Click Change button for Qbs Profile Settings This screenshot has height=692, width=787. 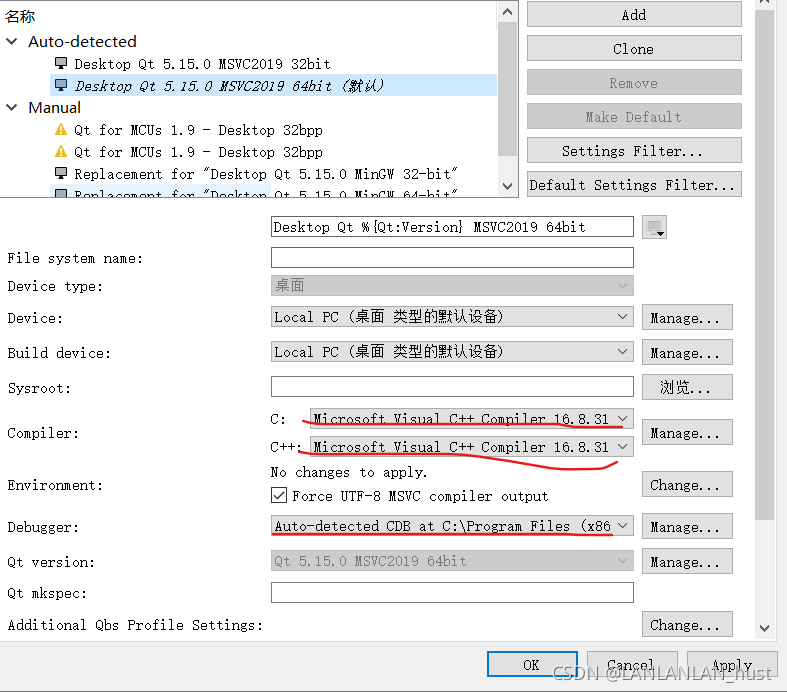(x=687, y=624)
